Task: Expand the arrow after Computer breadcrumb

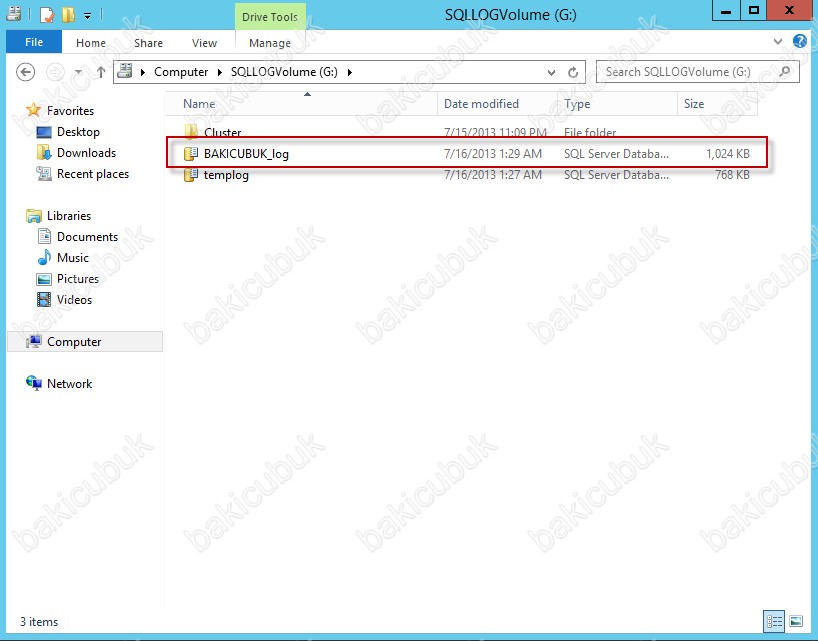Action: (220, 72)
